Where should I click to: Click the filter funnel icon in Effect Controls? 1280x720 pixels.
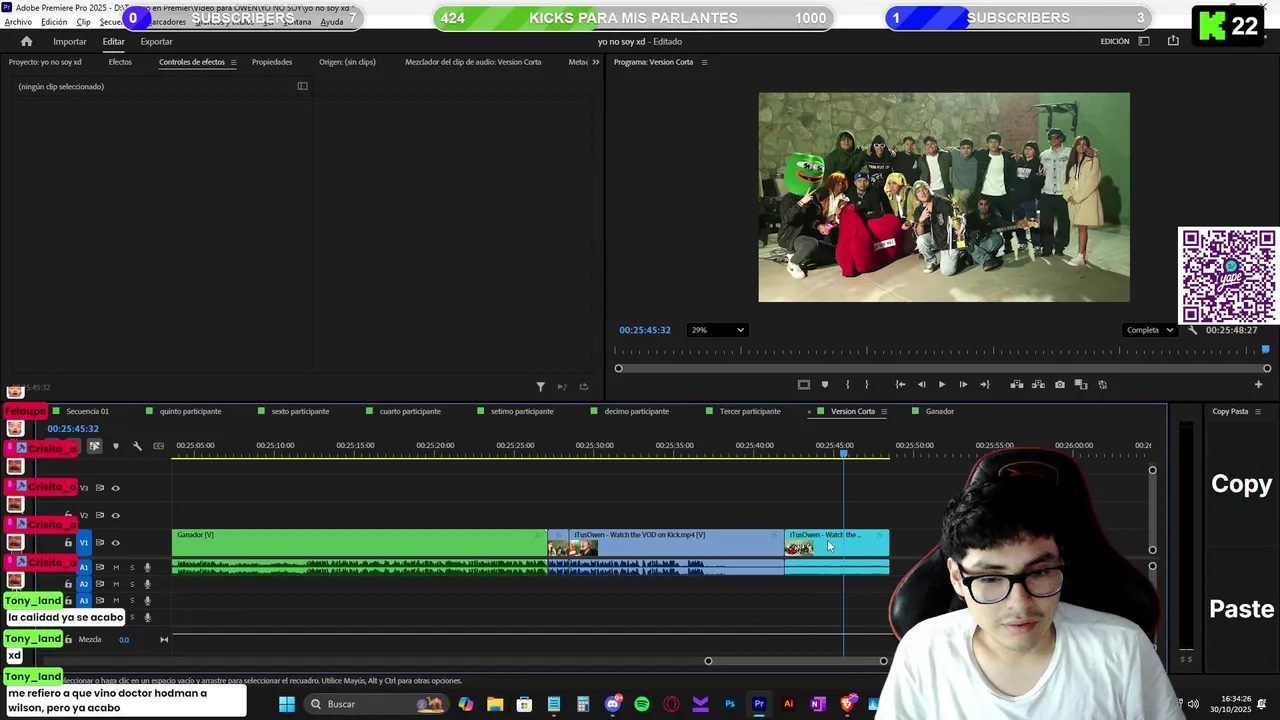point(540,387)
